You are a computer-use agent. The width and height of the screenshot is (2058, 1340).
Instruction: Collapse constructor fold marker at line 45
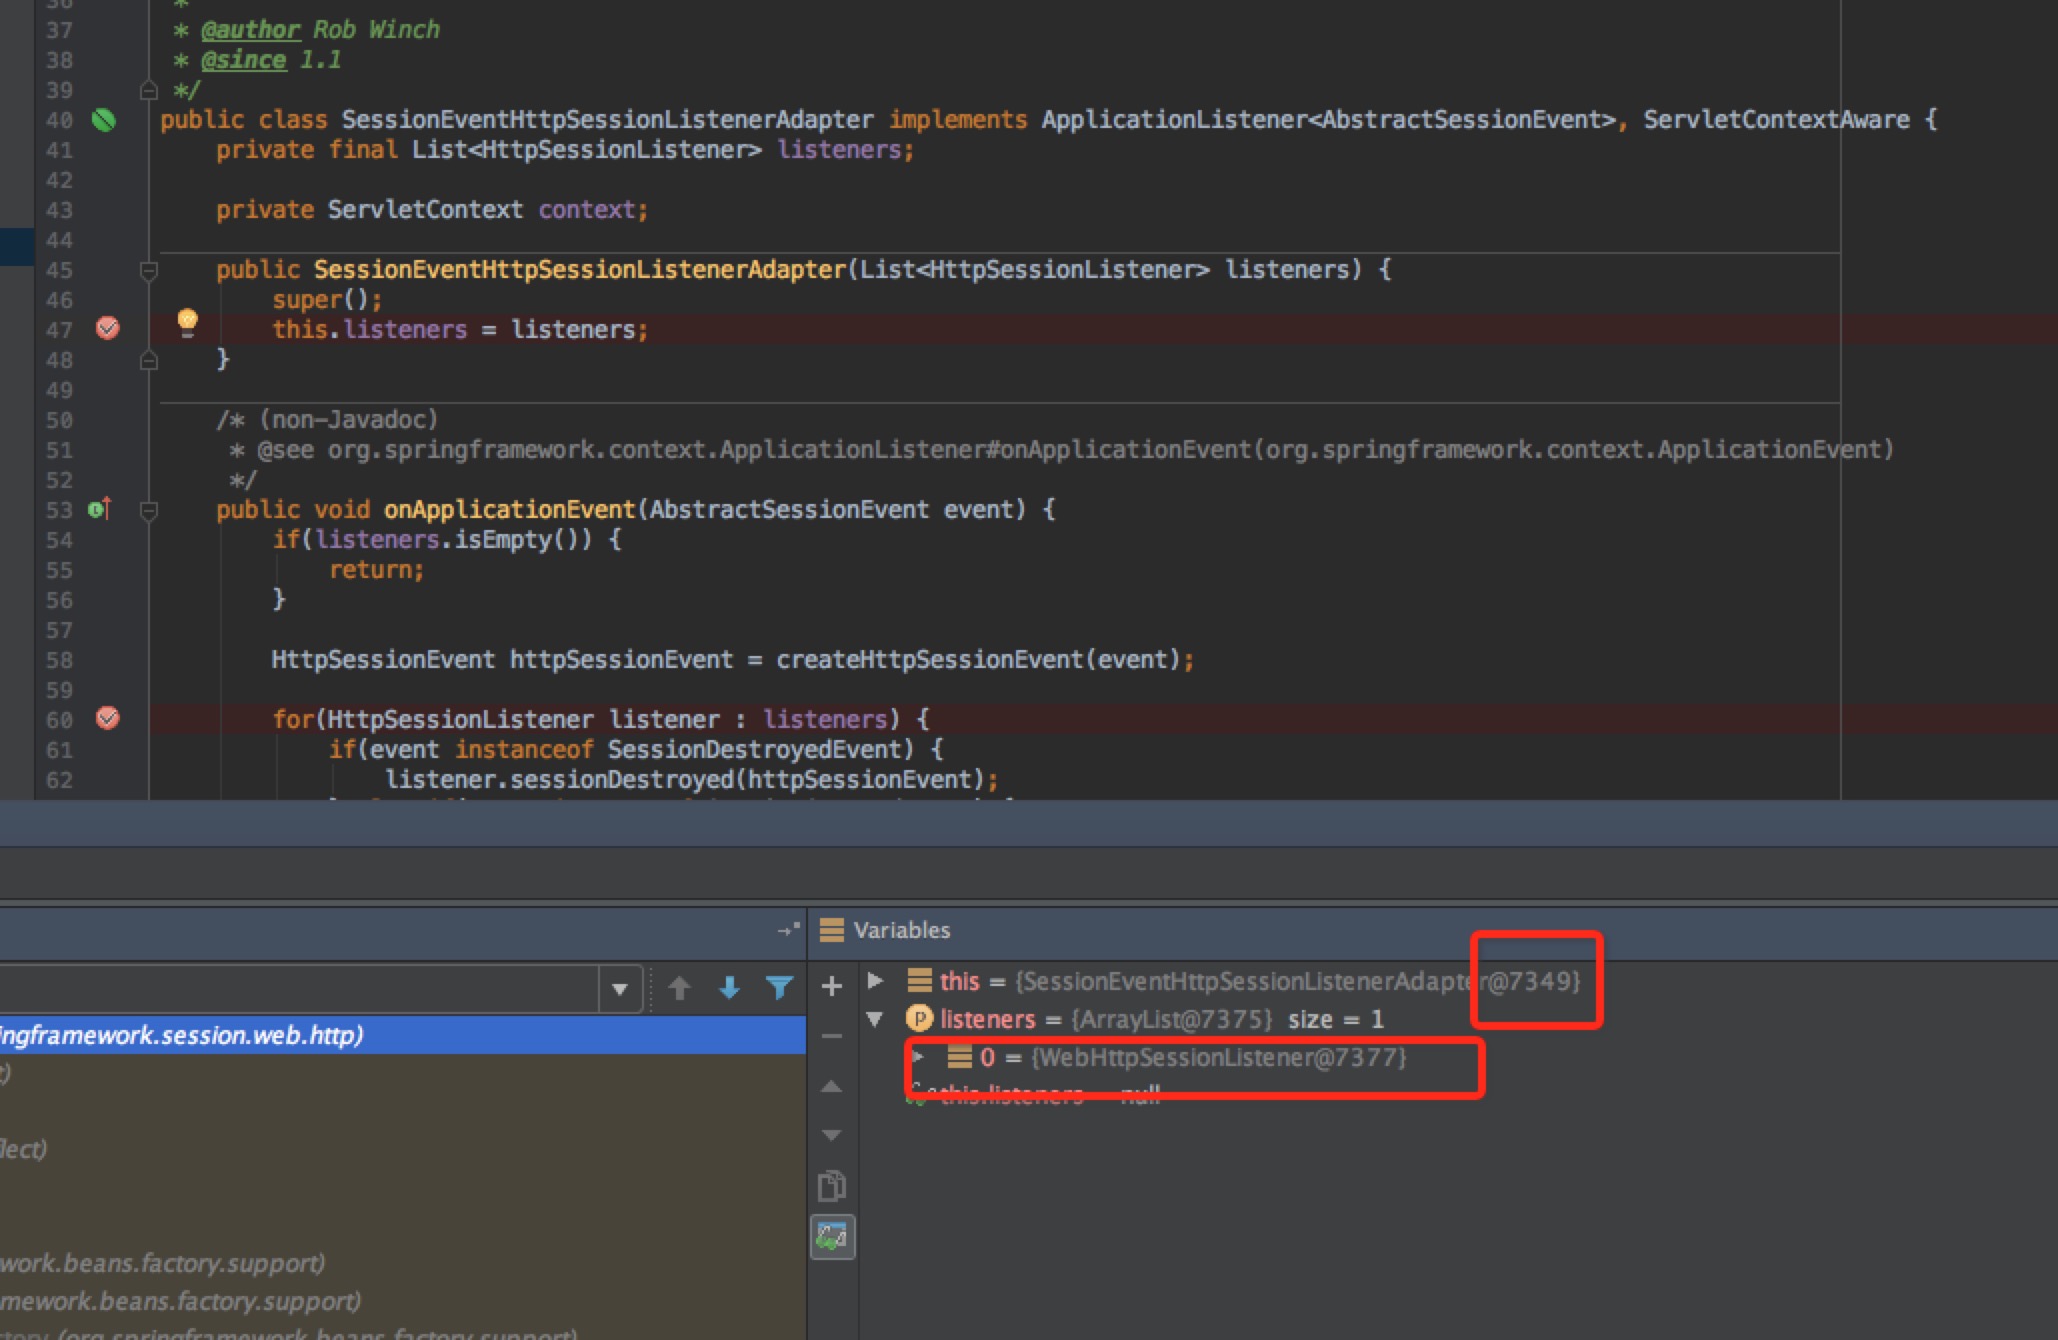[149, 270]
